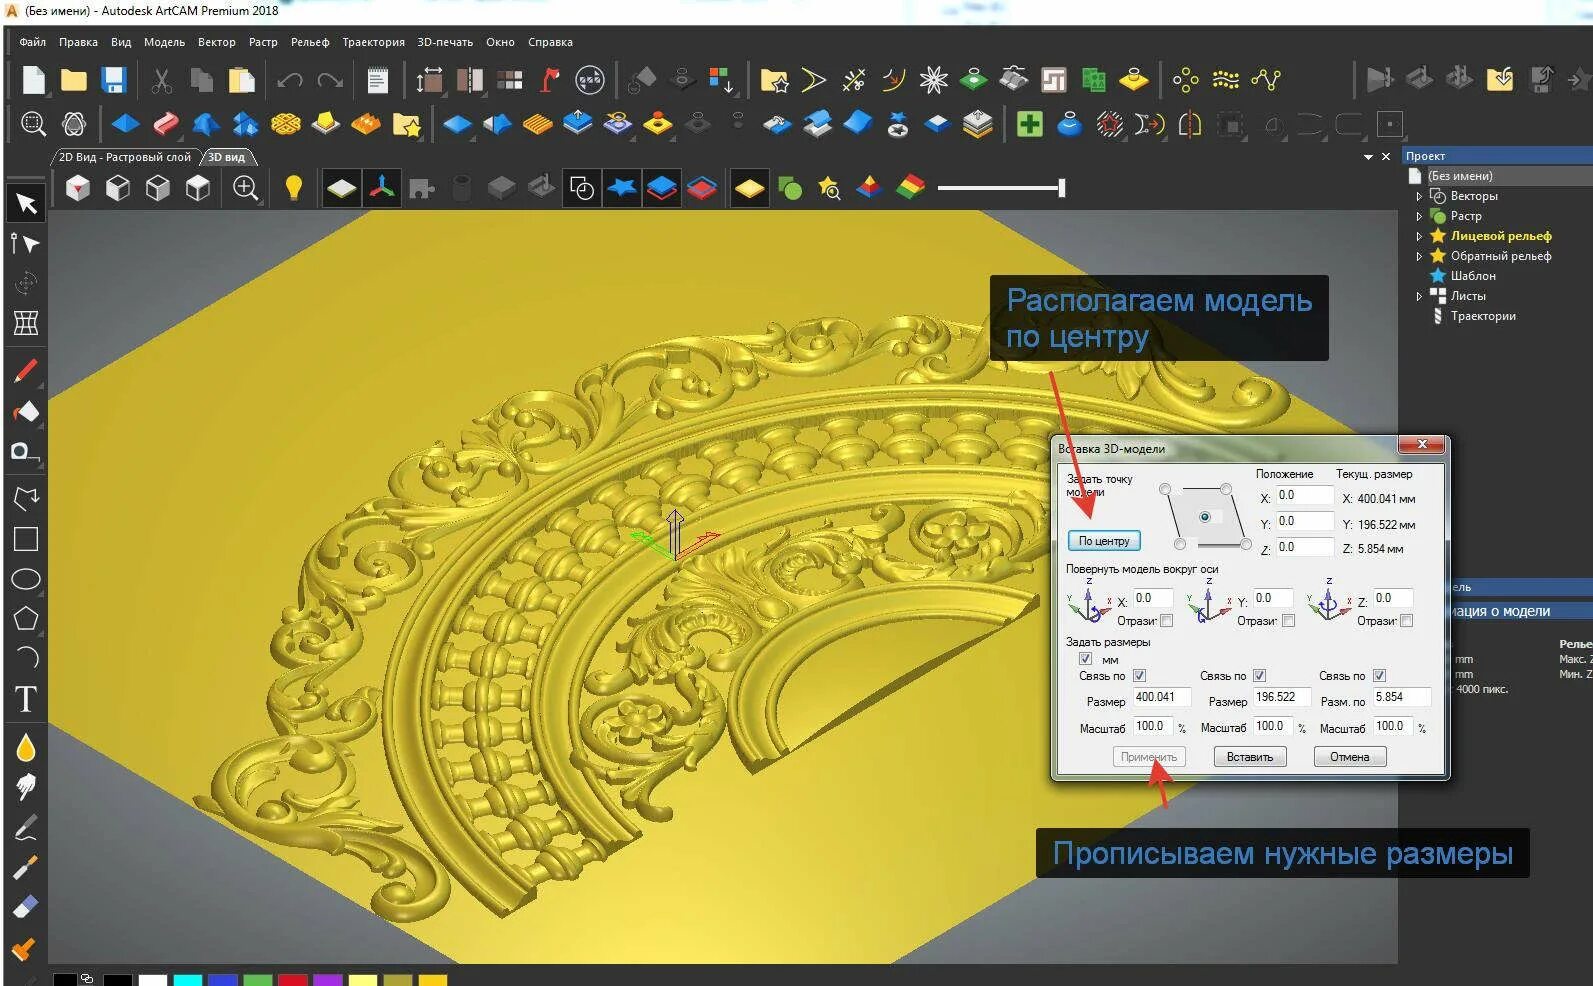The image size is (1593, 986).
Task: Open the Рельеф menu
Action: coord(310,42)
